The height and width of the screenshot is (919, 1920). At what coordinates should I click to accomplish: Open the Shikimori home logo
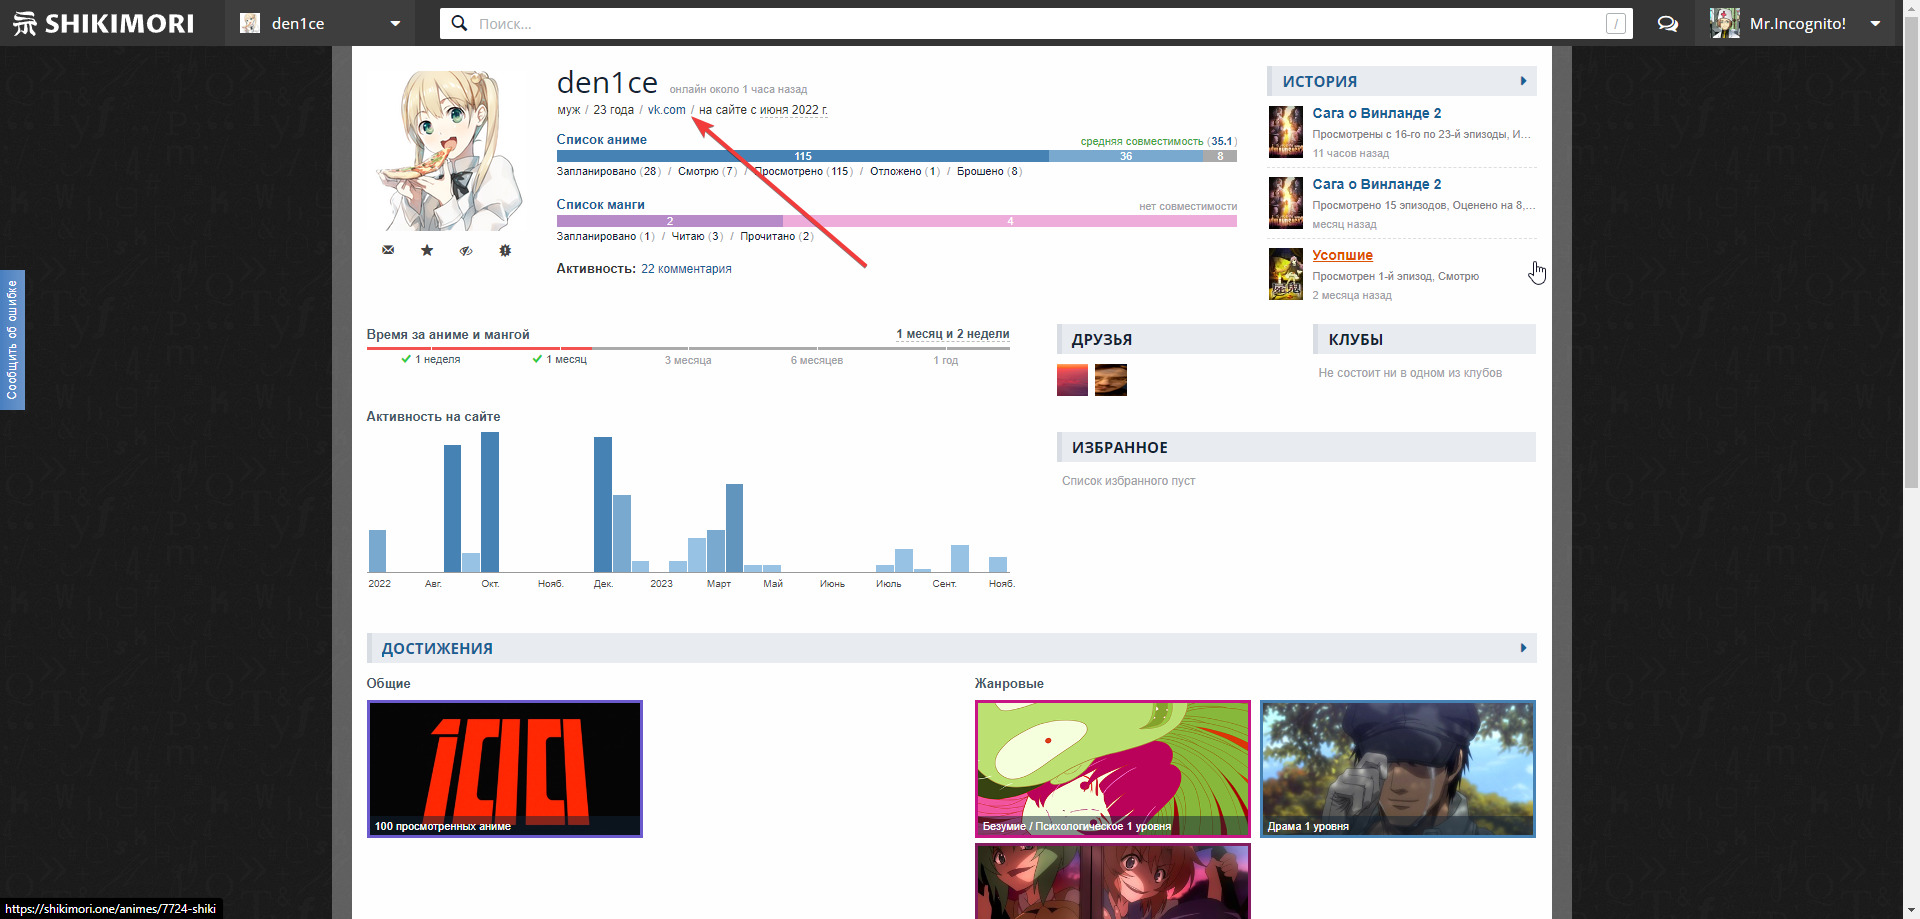click(104, 23)
